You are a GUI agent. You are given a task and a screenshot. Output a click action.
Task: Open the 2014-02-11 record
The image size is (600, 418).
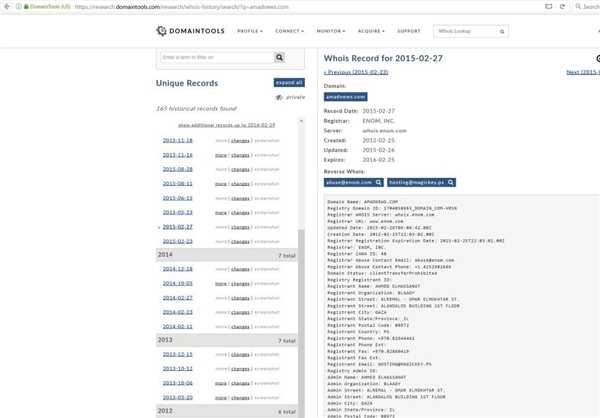(178, 327)
